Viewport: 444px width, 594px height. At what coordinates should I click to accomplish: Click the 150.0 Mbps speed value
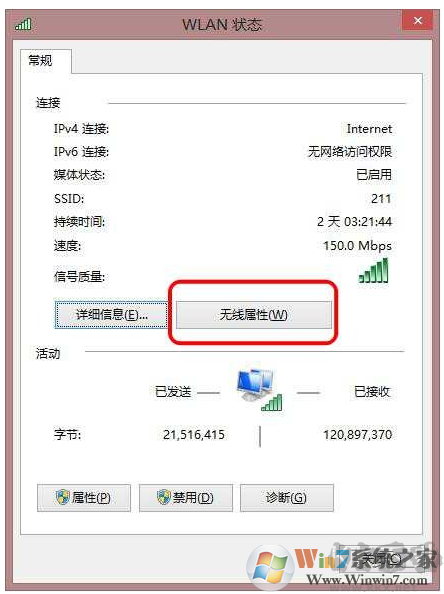[357, 245]
